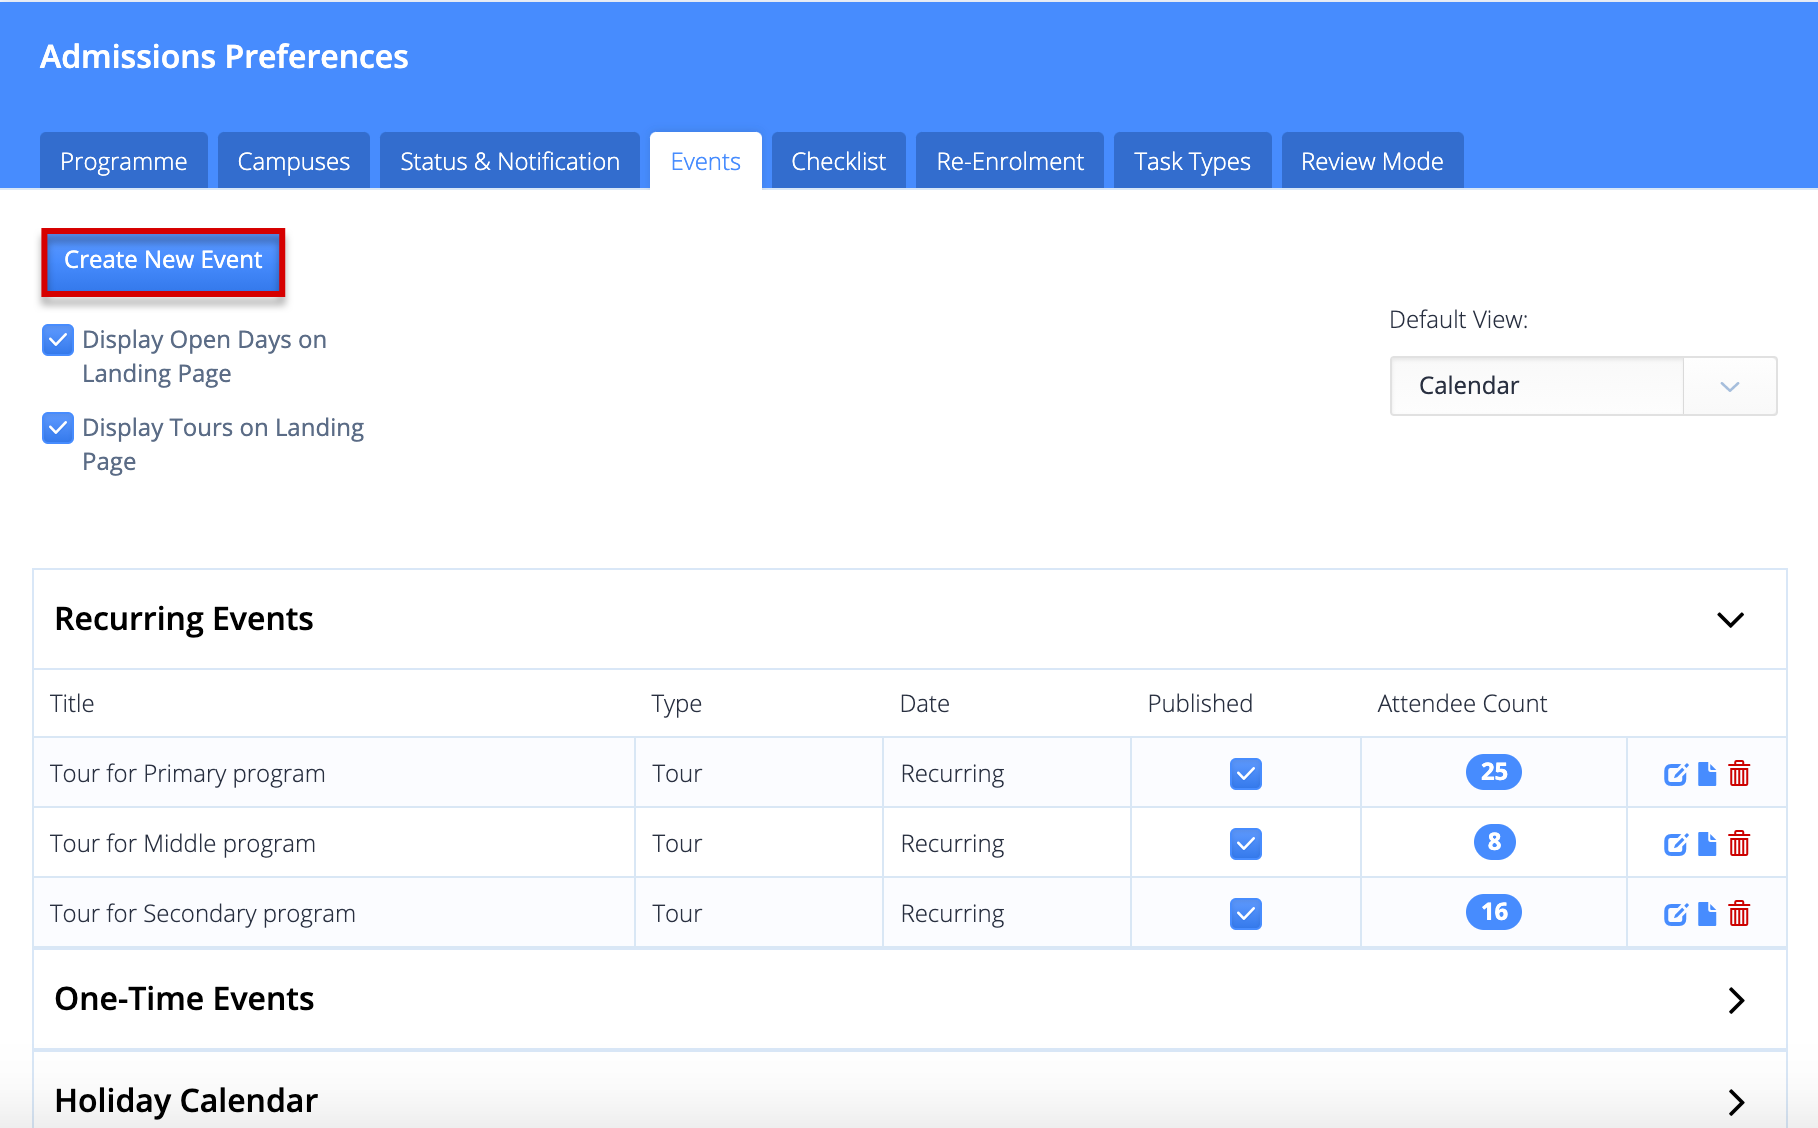Click the Recurring Events heading

coord(184,619)
